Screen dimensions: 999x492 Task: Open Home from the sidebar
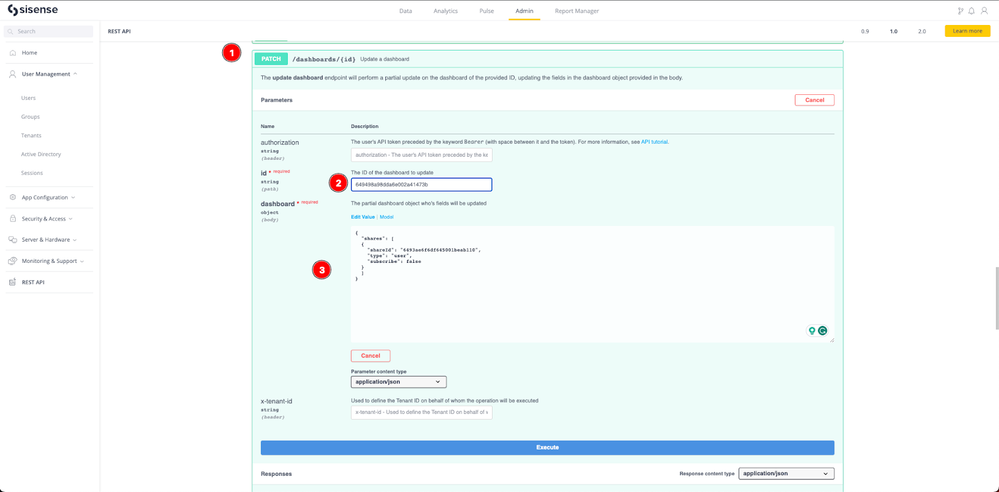(29, 52)
